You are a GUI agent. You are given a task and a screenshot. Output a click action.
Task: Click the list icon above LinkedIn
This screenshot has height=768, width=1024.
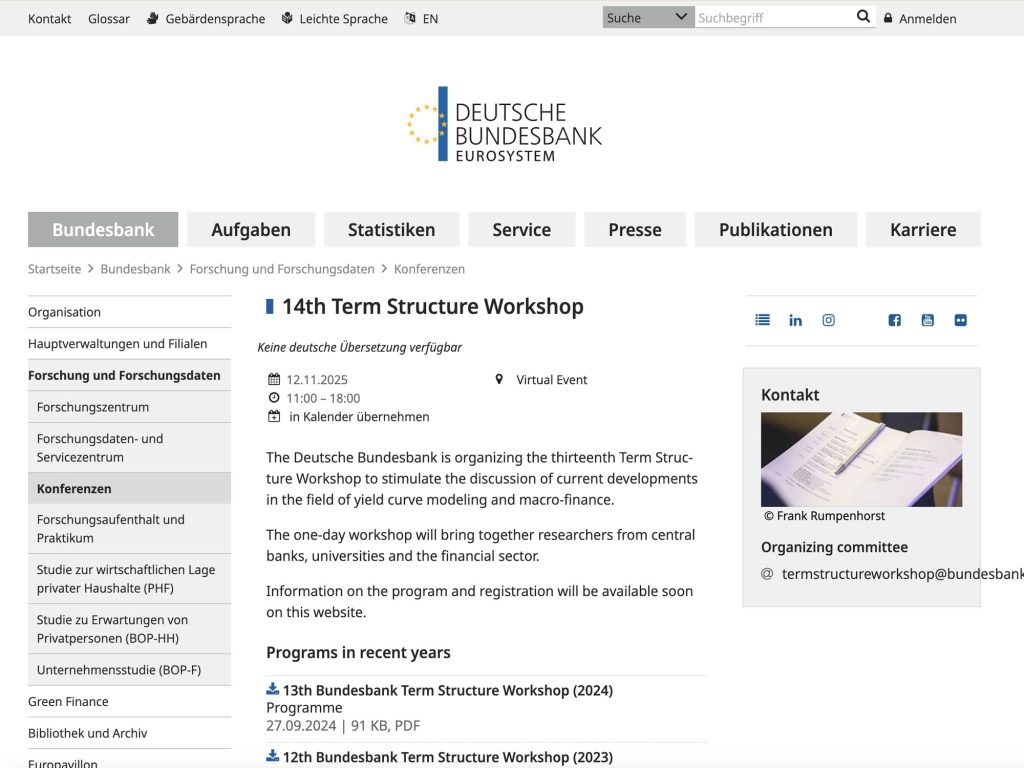[x=762, y=319]
